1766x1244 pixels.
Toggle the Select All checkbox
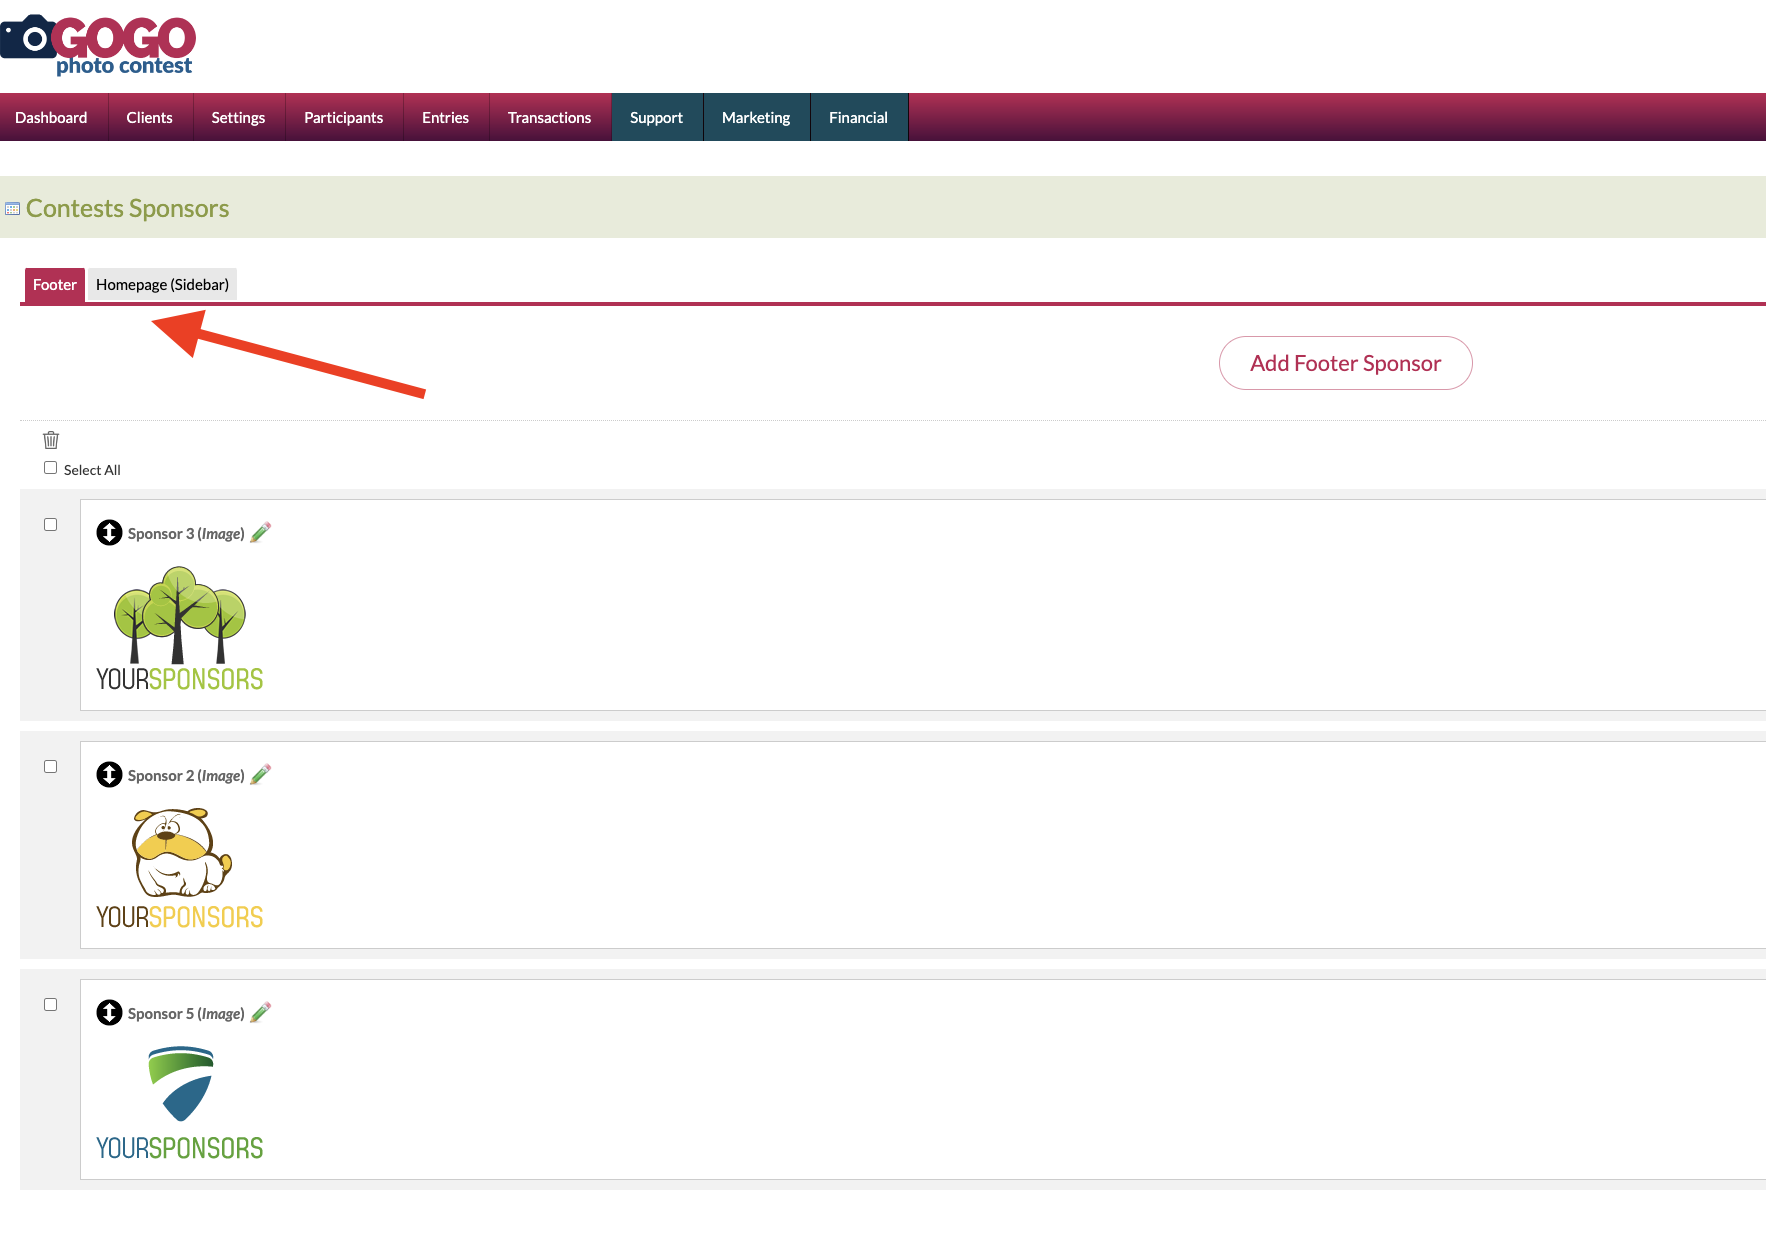tap(50, 468)
